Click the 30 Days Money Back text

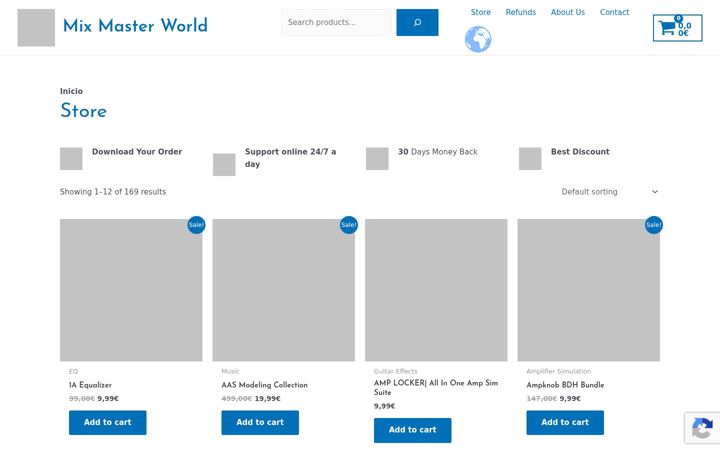tap(438, 152)
